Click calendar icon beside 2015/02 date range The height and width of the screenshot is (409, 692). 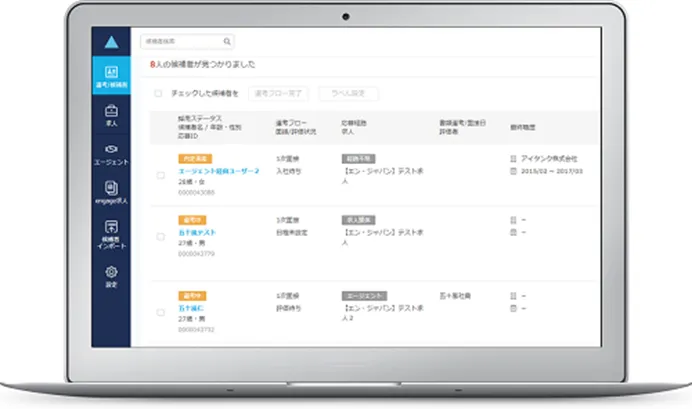513,170
